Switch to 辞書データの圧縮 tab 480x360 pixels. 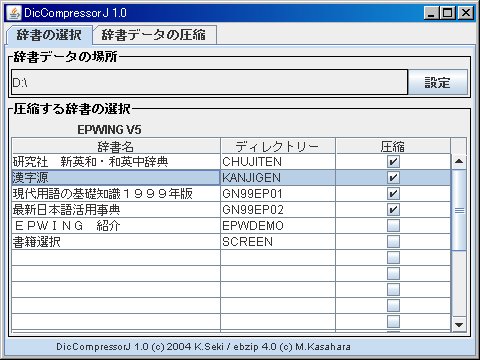click(x=155, y=35)
